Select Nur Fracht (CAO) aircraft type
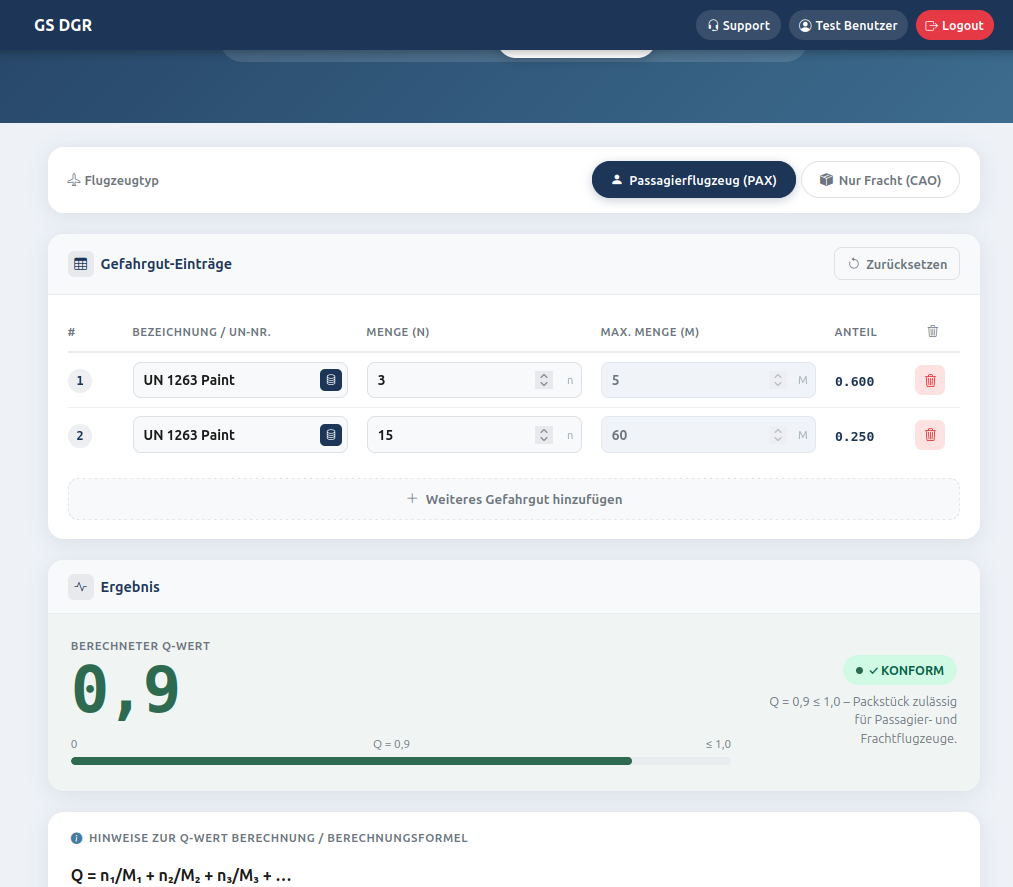 [x=880, y=180]
